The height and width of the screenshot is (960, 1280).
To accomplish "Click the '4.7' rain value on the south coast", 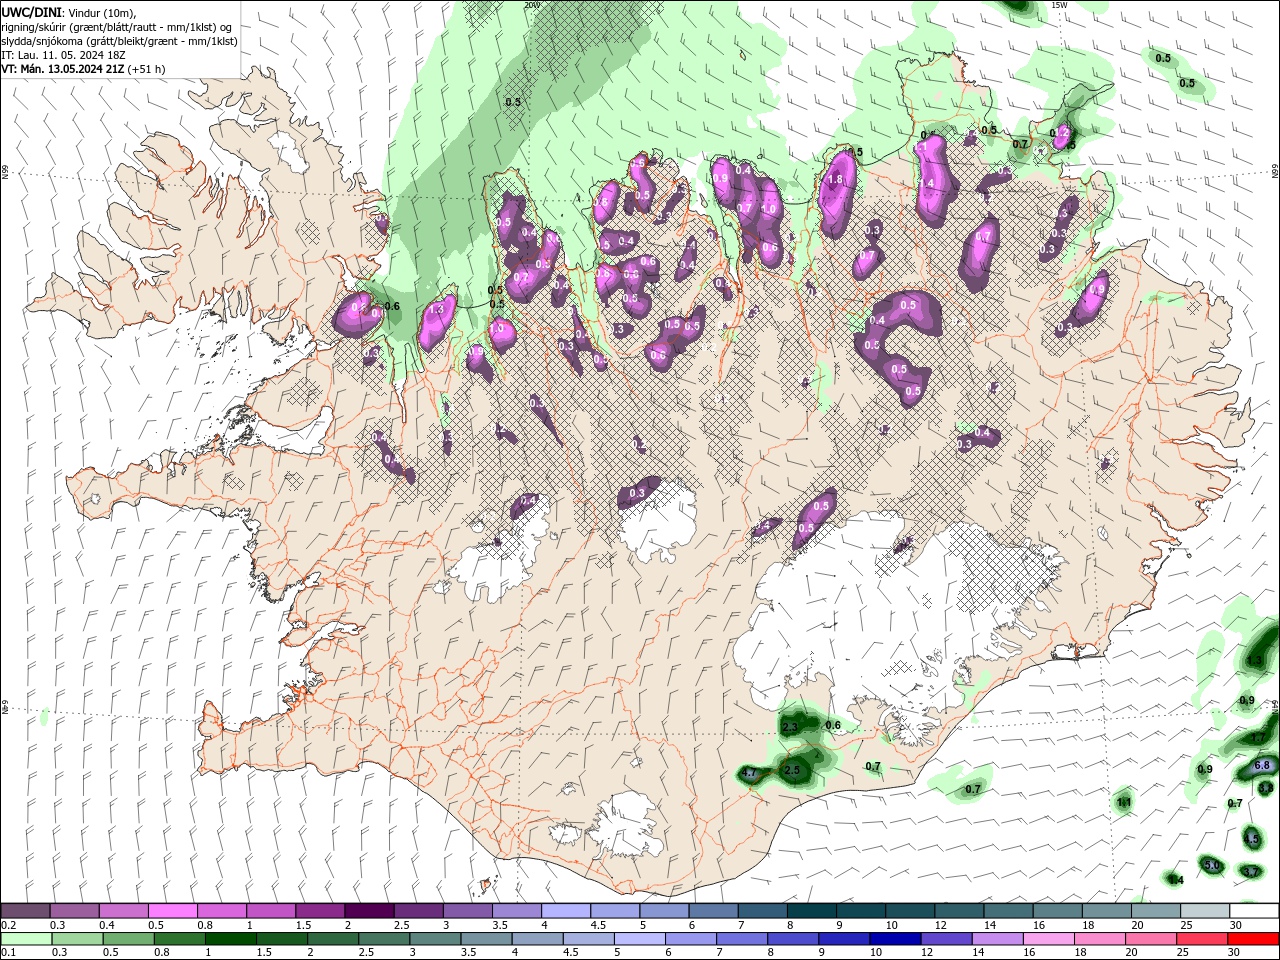I will (x=749, y=773).
